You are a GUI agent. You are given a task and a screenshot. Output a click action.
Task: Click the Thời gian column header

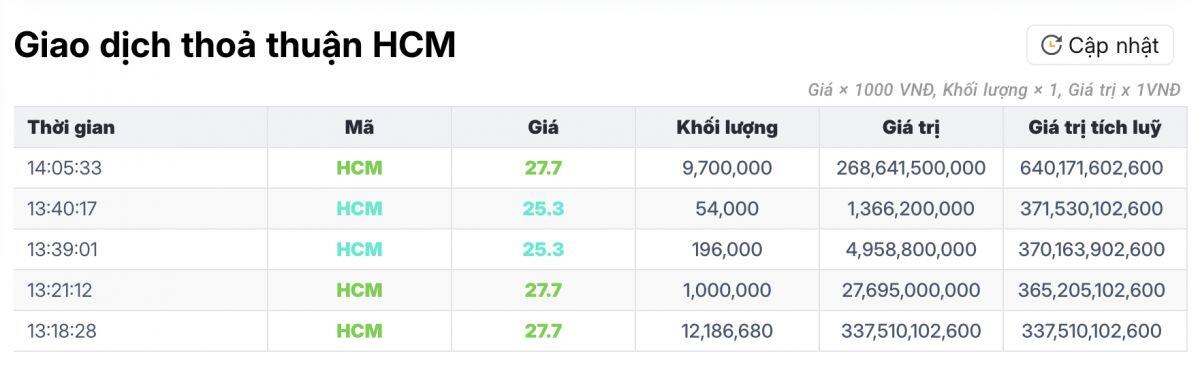[71, 128]
